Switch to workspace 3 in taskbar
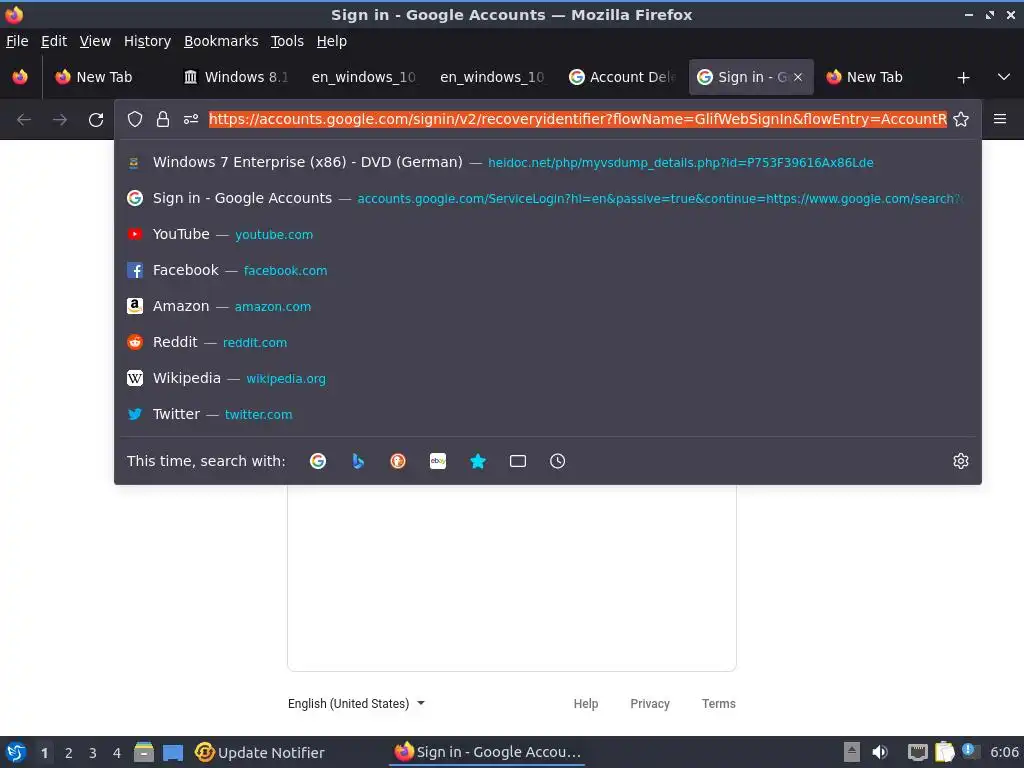This screenshot has height=768, width=1024. point(93,753)
